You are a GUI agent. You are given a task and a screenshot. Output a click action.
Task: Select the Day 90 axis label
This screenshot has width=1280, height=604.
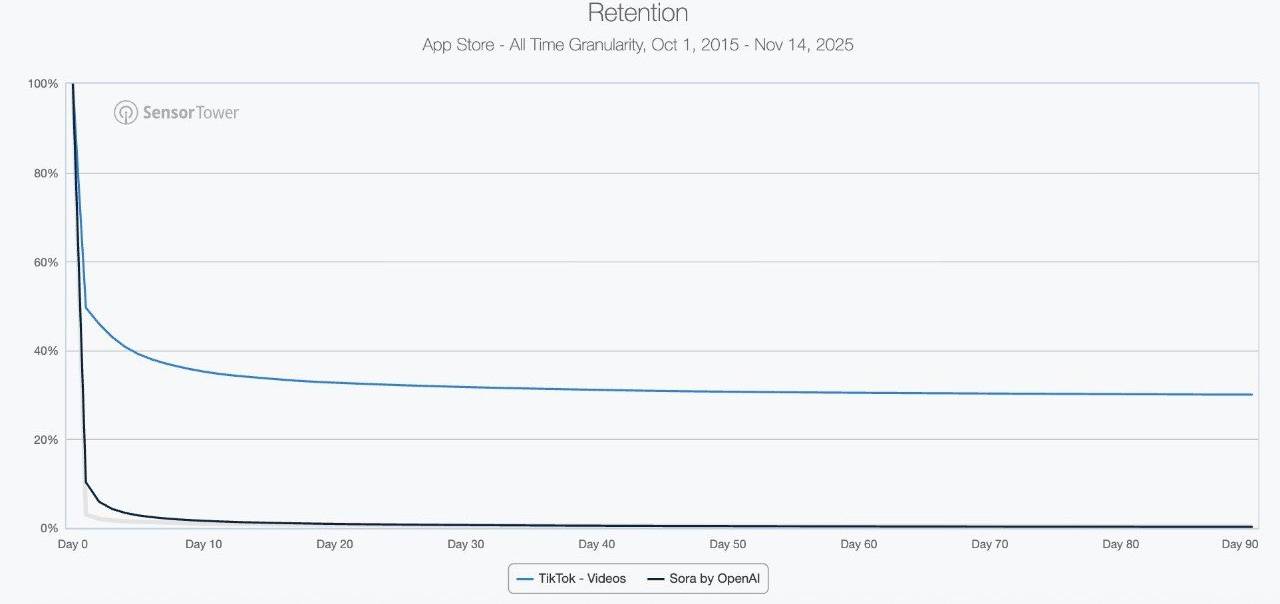[x=1238, y=545]
